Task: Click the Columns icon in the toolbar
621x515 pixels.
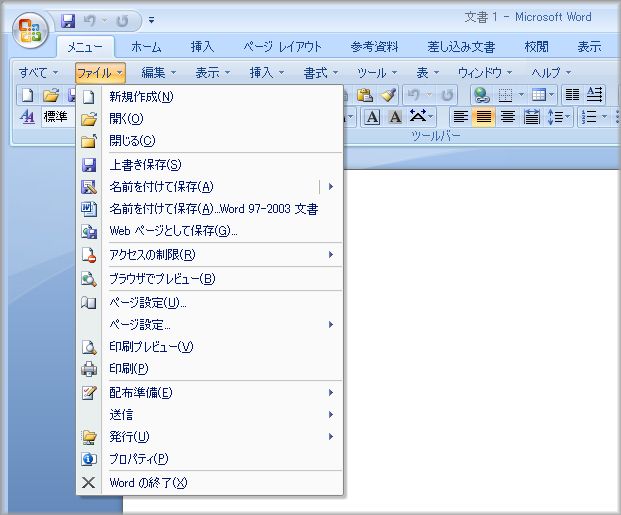Action: pyautogui.click(x=572, y=95)
